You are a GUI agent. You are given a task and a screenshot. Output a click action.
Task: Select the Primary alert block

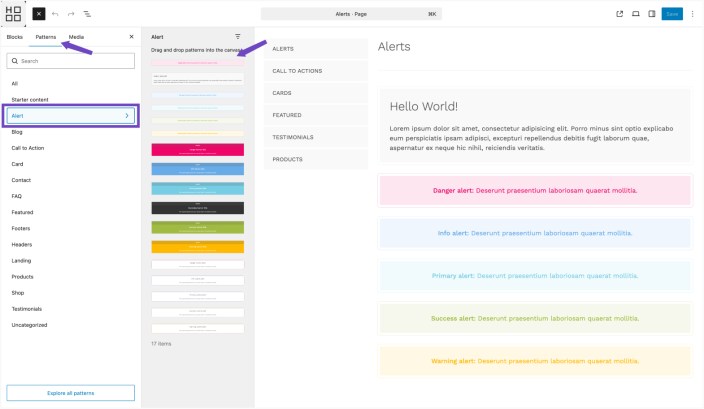[x=535, y=276]
